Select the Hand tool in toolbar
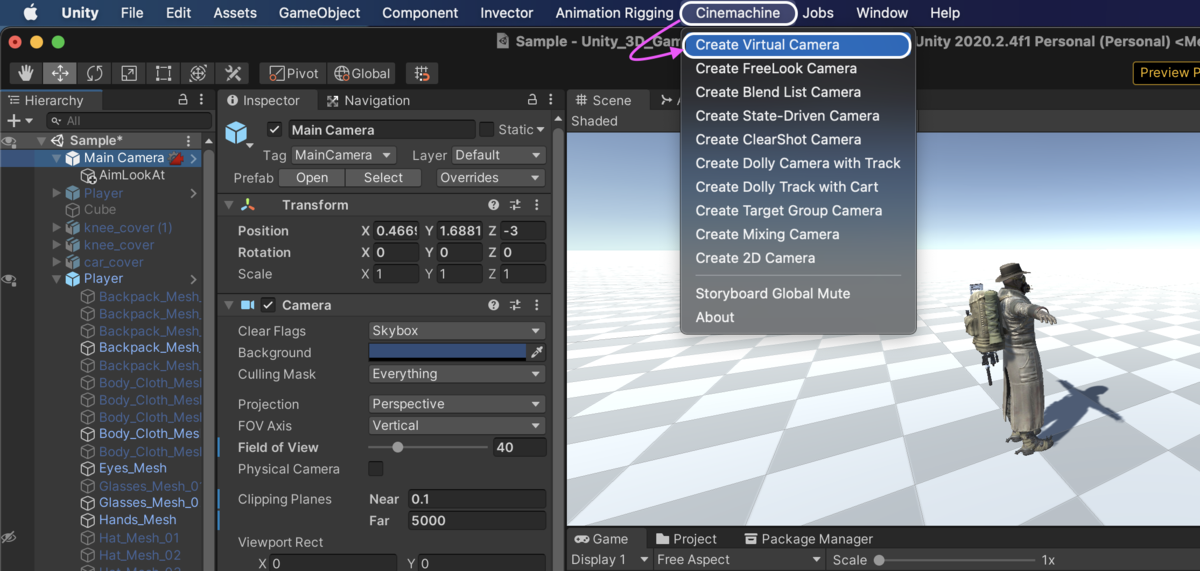 point(26,73)
